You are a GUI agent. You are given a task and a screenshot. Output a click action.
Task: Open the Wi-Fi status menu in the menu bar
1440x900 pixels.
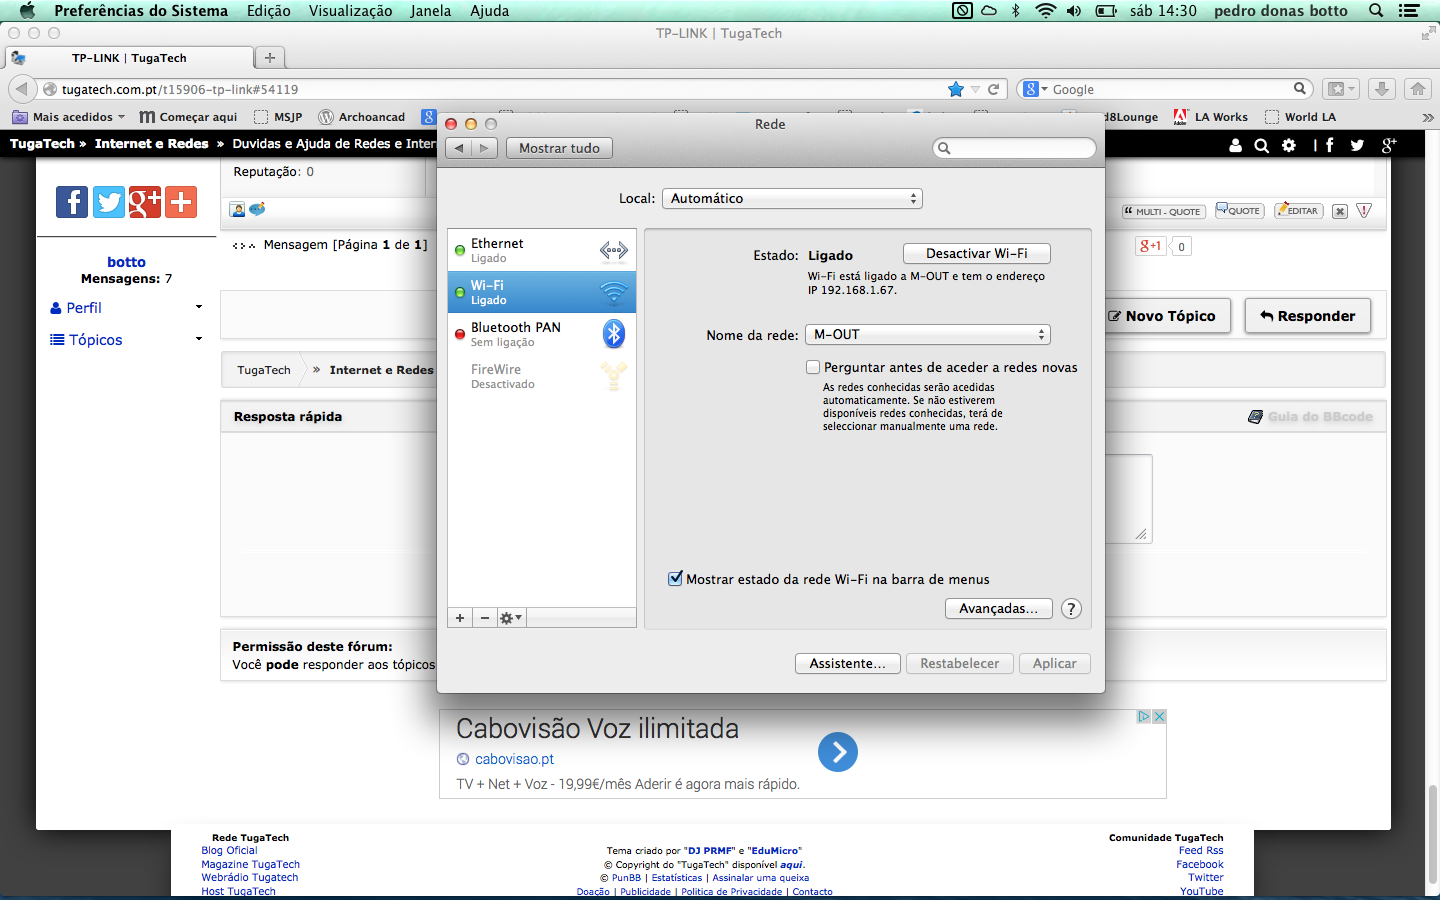1046,11
